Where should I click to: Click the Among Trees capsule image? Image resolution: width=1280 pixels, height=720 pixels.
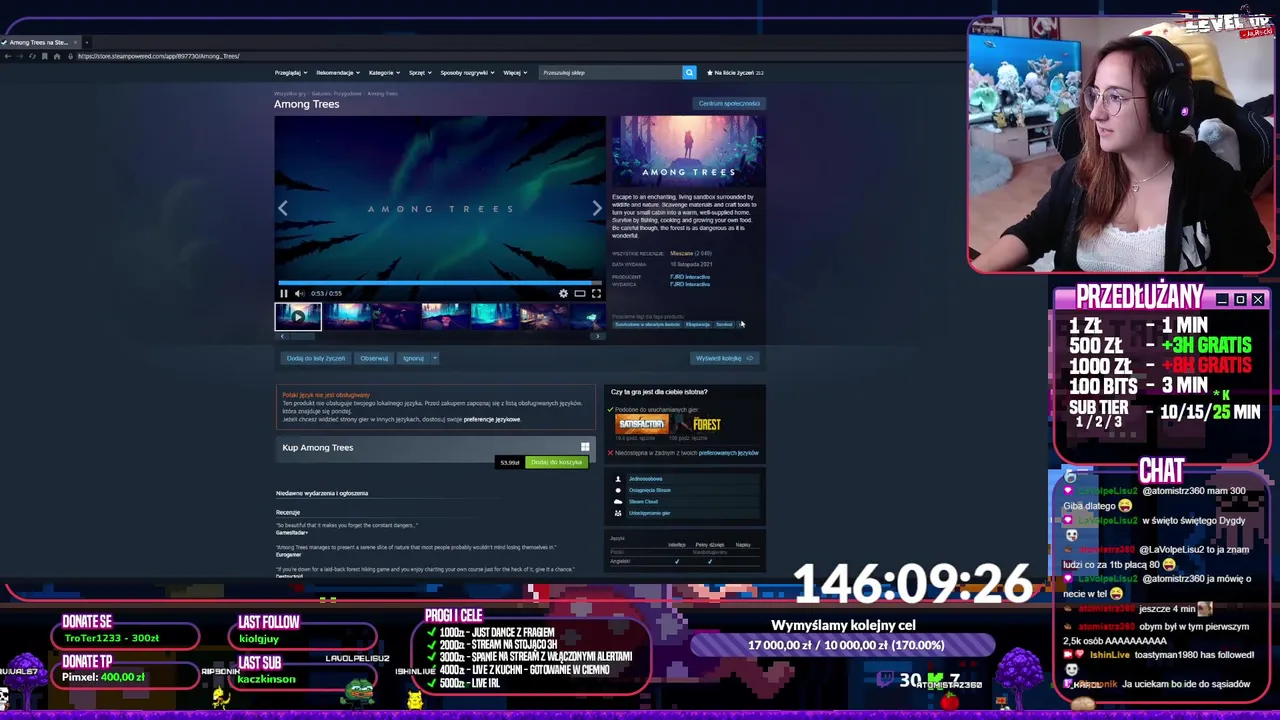688,152
